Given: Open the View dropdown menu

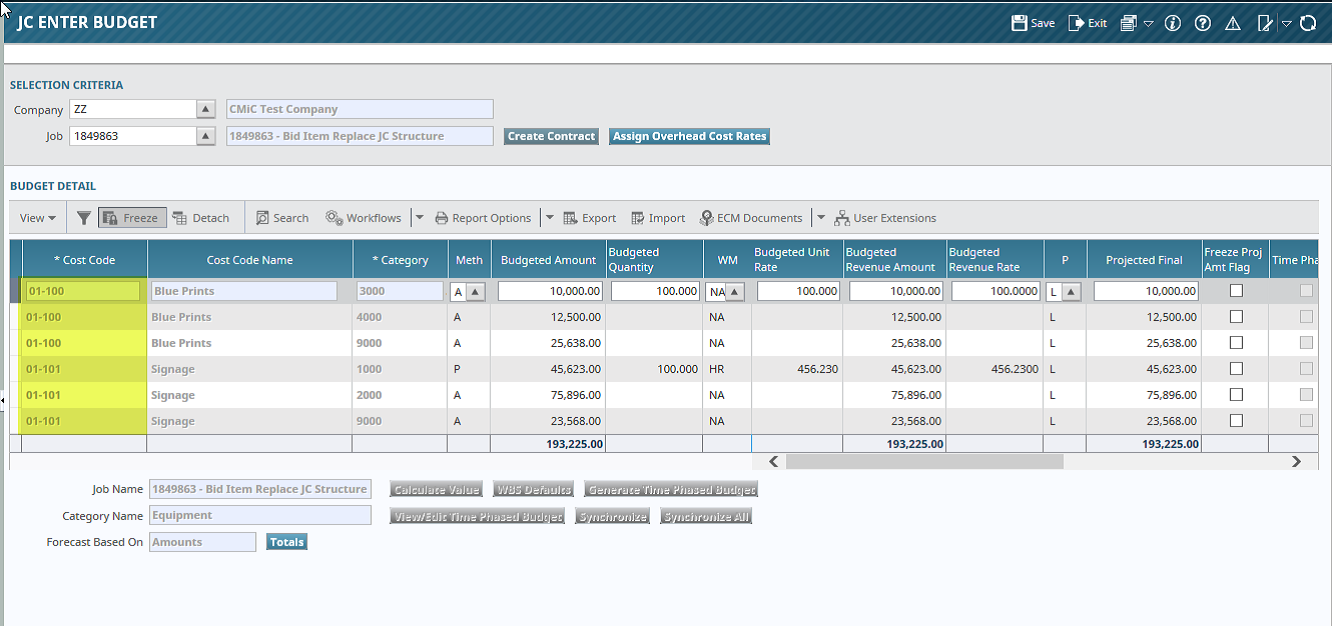Looking at the screenshot, I should pos(36,217).
